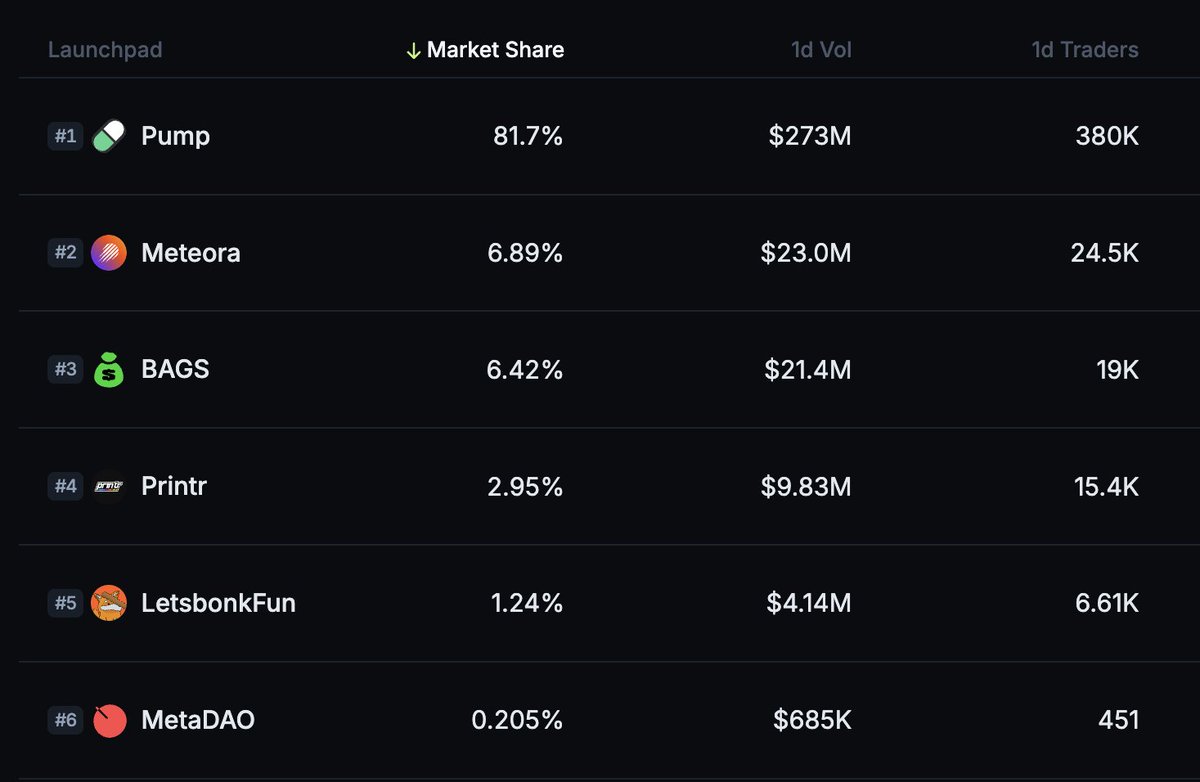Click the #4 rank badge

tap(65, 486)
